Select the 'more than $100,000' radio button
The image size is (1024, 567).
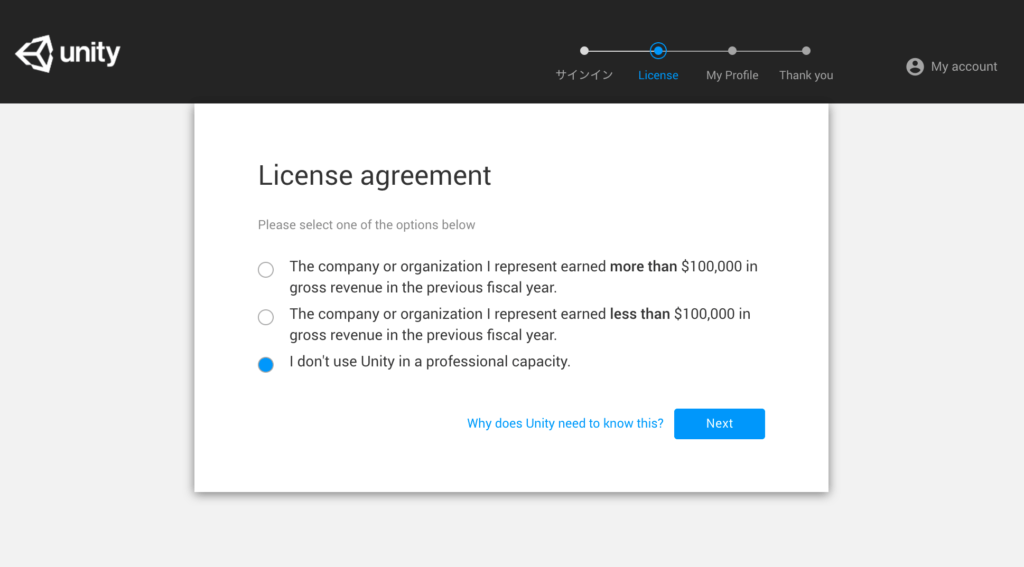[x=266, y=270]
